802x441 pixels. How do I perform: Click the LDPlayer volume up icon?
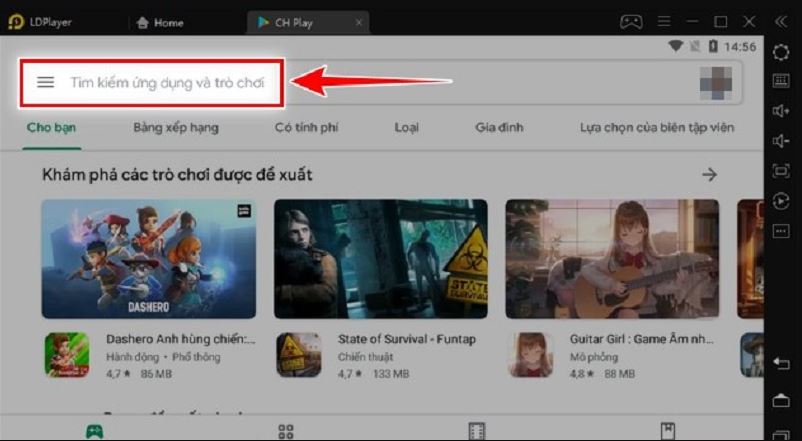coord(782,110)
